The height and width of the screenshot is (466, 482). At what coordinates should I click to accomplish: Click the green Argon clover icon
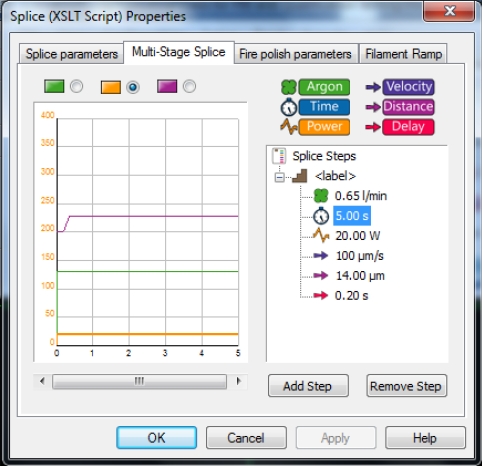coord(289,87)
